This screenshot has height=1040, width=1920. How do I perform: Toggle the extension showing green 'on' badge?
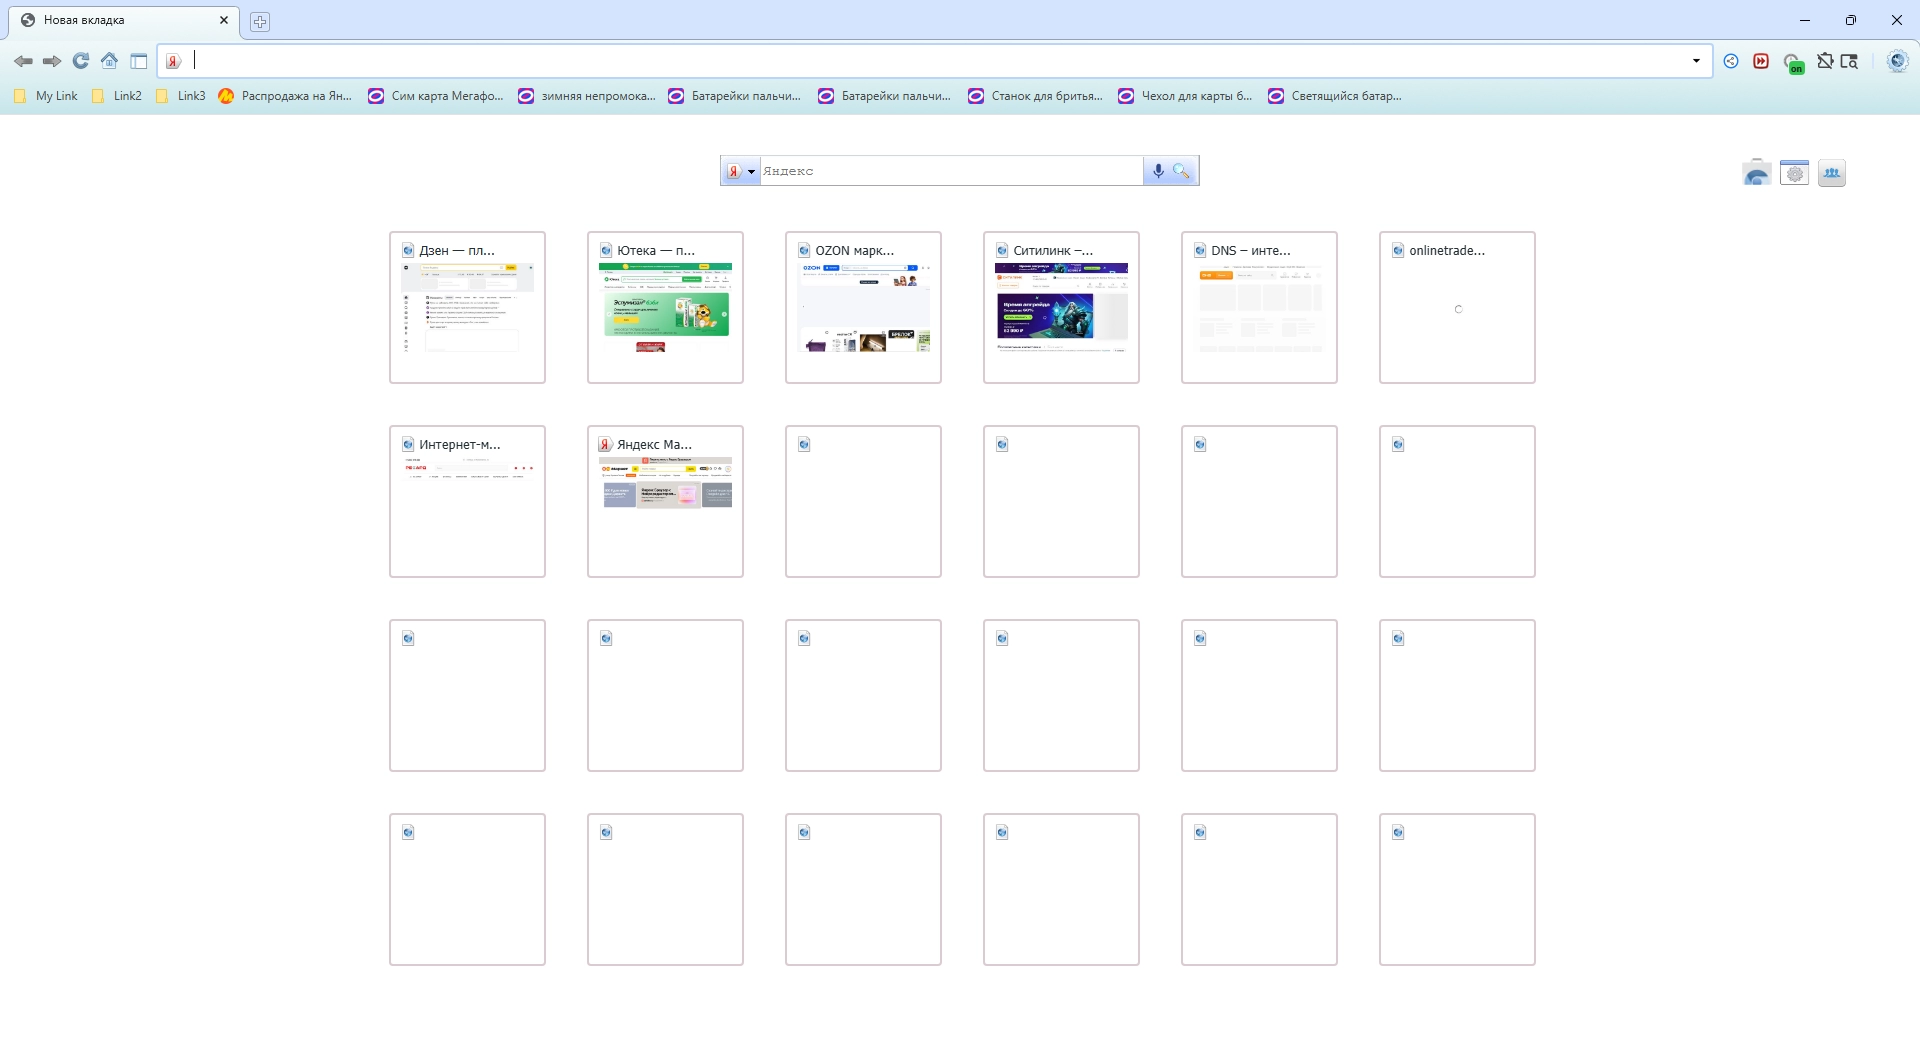[1793, 63]
